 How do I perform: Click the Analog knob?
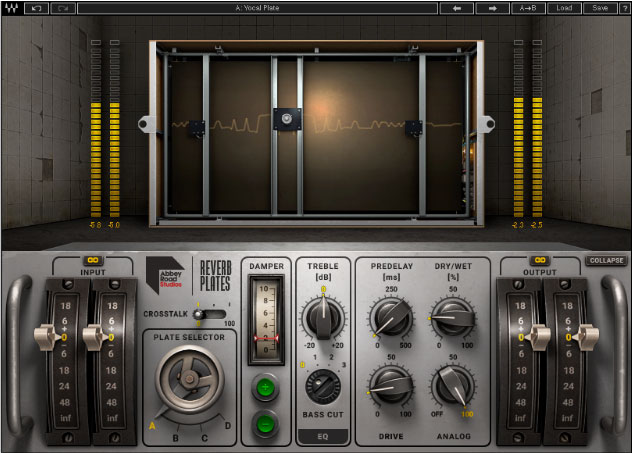pos(453,386)
